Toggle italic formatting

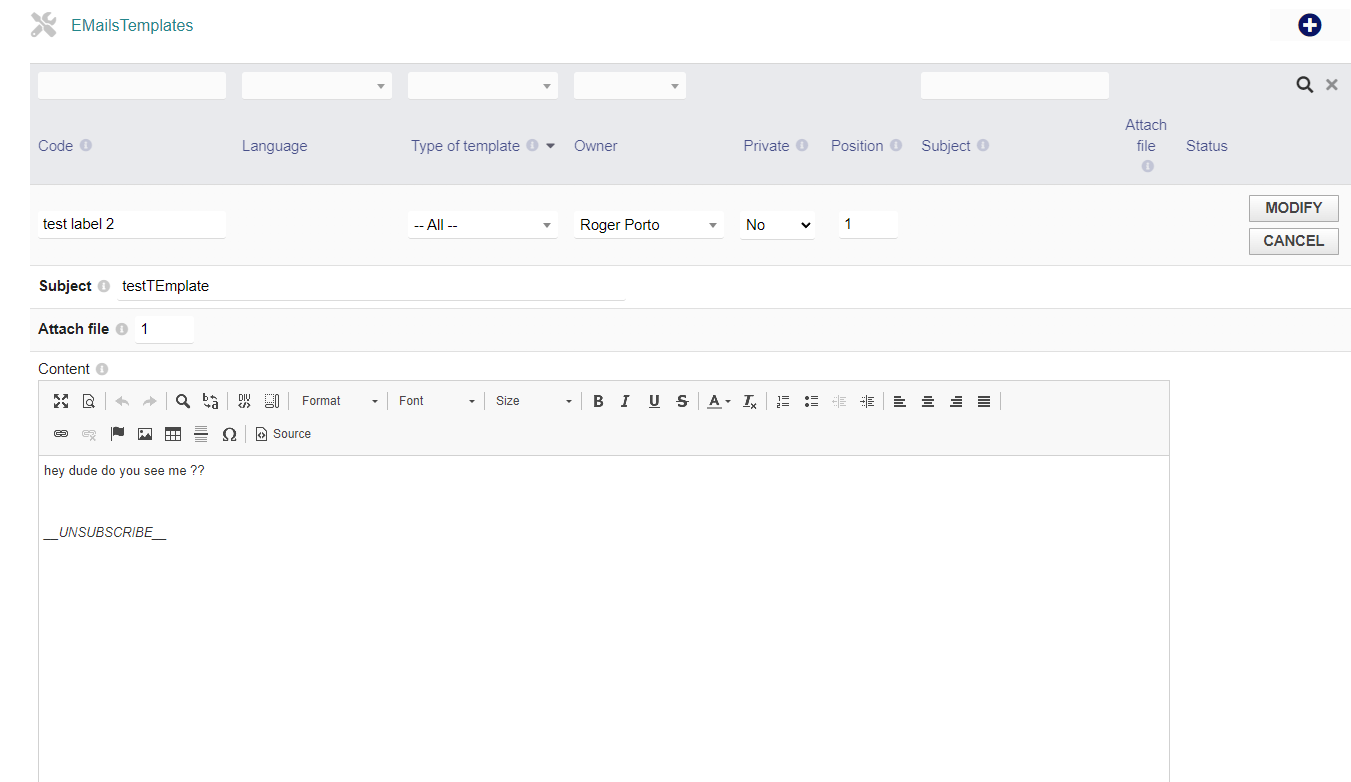click(x=625, y=401)
